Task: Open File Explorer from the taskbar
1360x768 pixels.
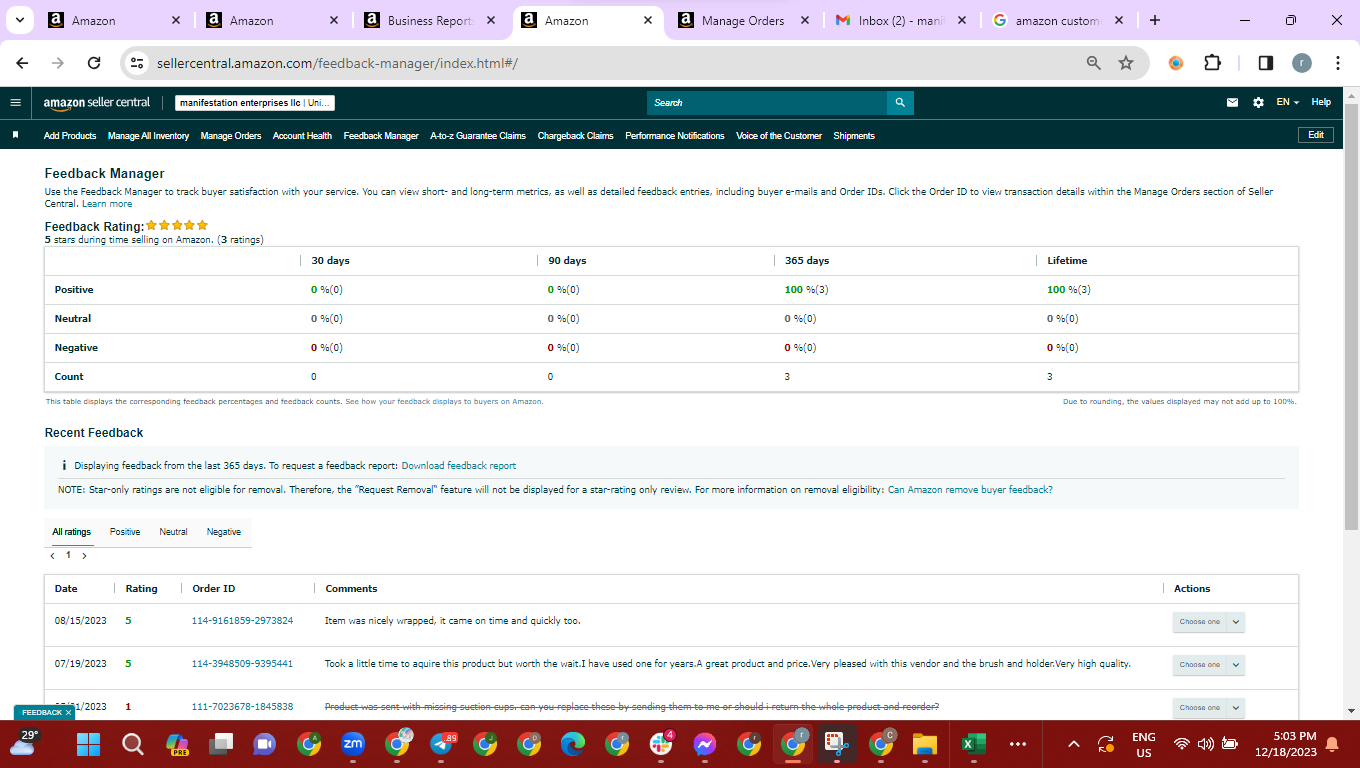Action: (925, 744)
